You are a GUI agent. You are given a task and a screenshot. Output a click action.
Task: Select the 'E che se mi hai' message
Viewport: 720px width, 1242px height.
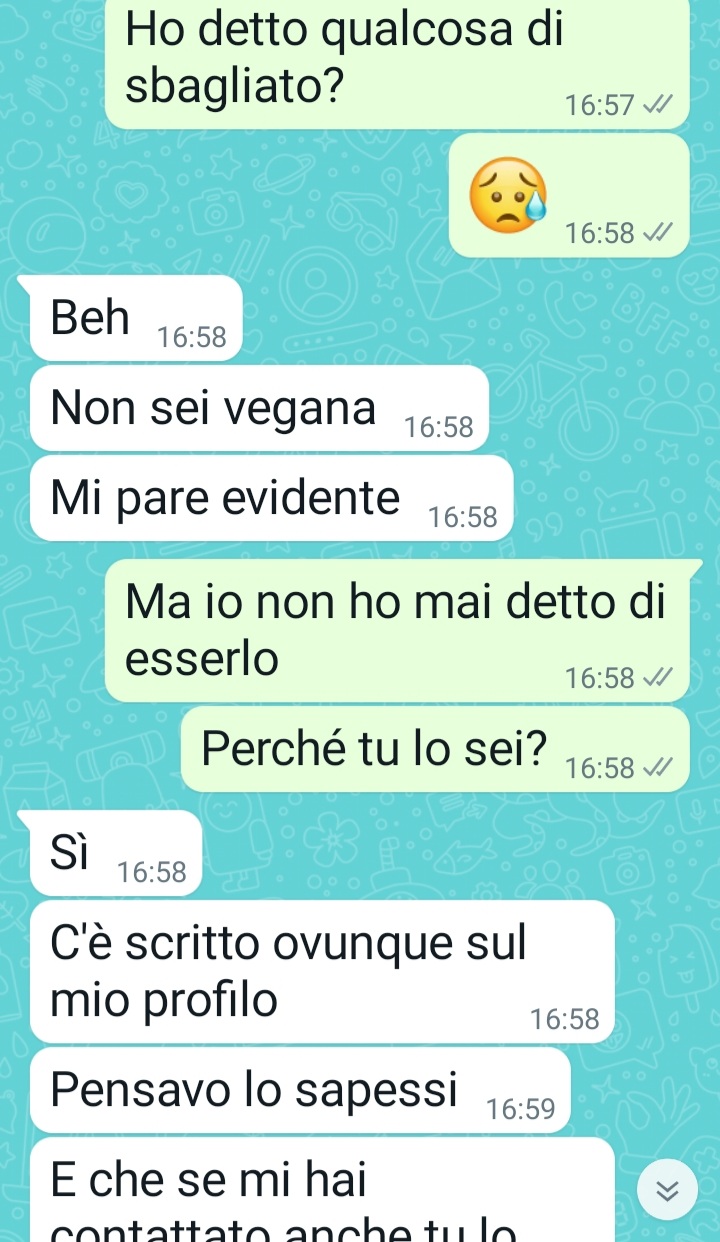point(322,1190)
